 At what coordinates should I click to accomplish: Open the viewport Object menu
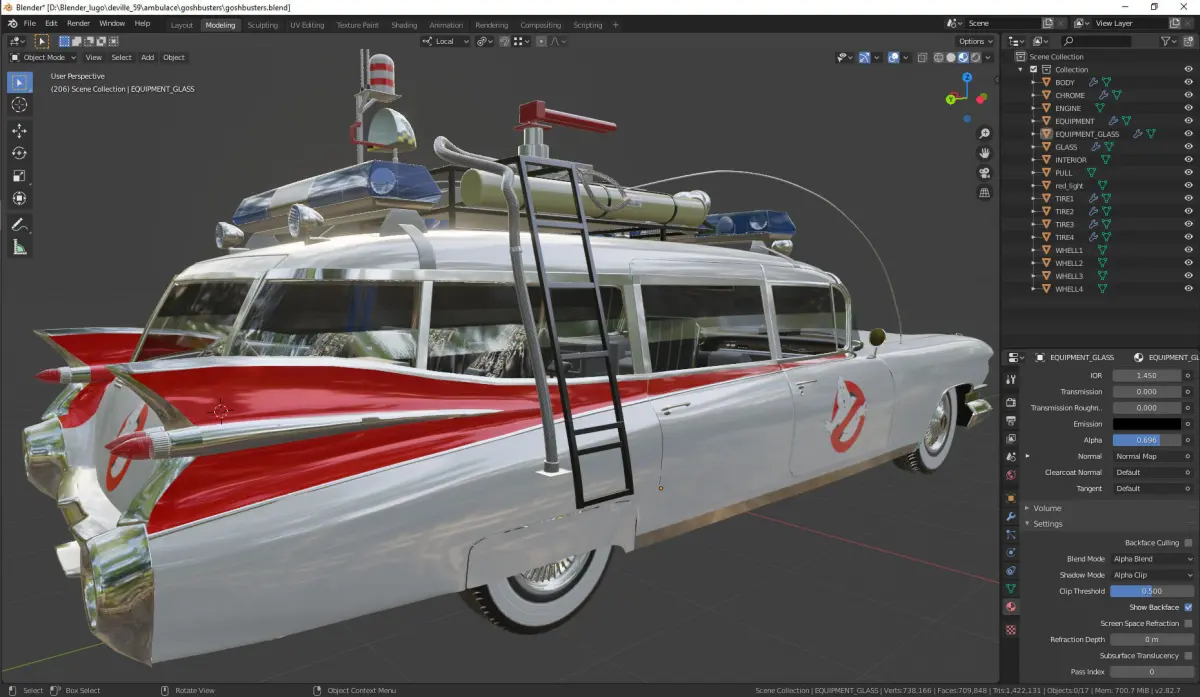pyautogui.click(x=174, y=57)
